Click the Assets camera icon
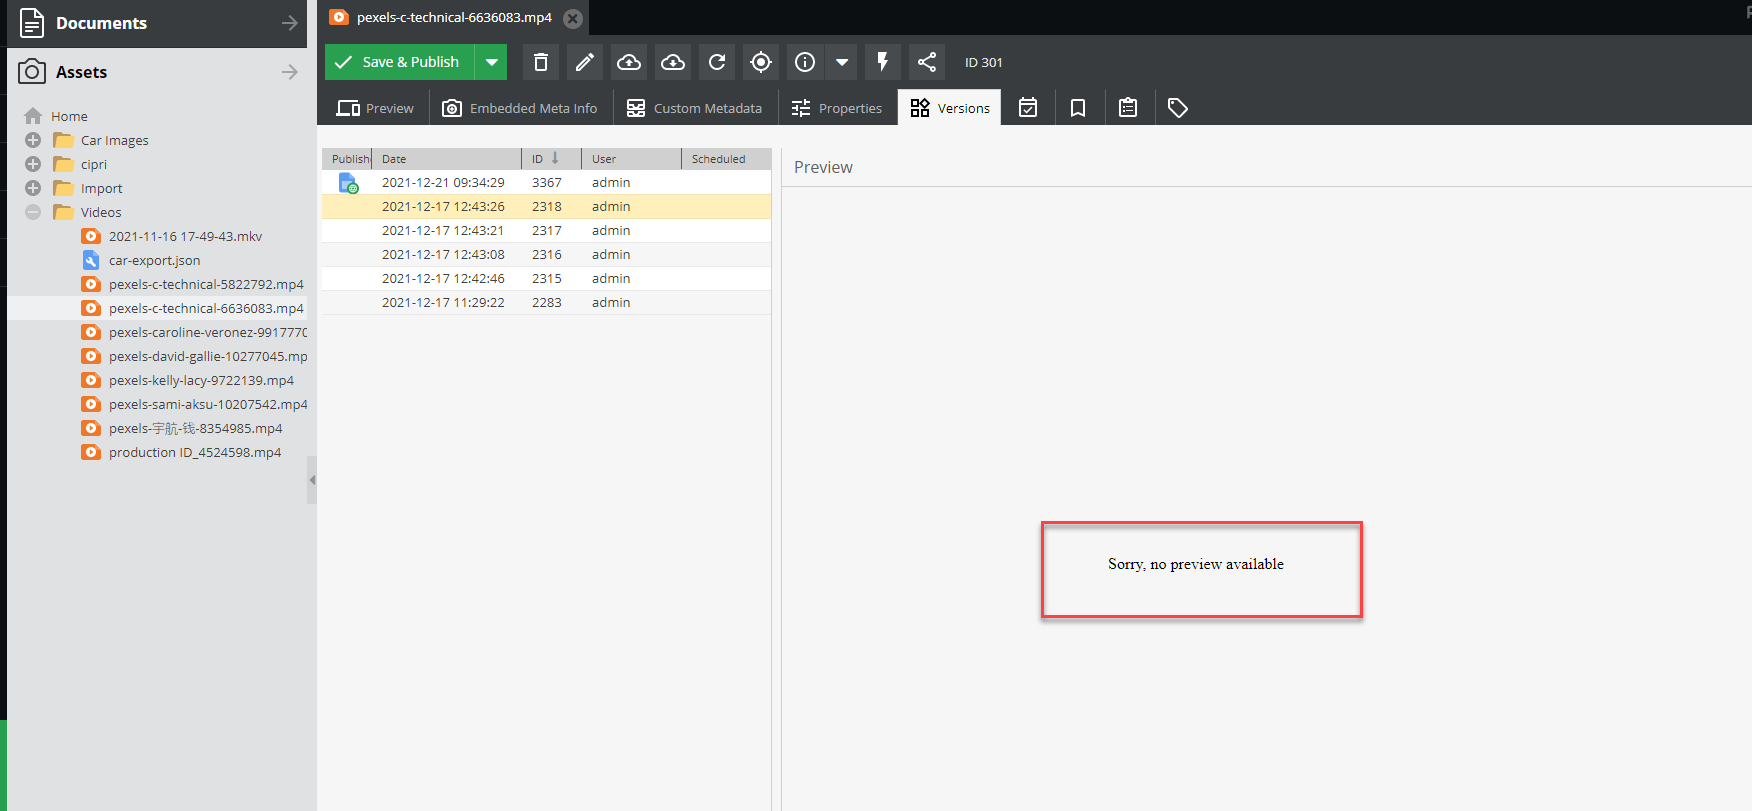 pyautogui.click(x=32, y=71)
